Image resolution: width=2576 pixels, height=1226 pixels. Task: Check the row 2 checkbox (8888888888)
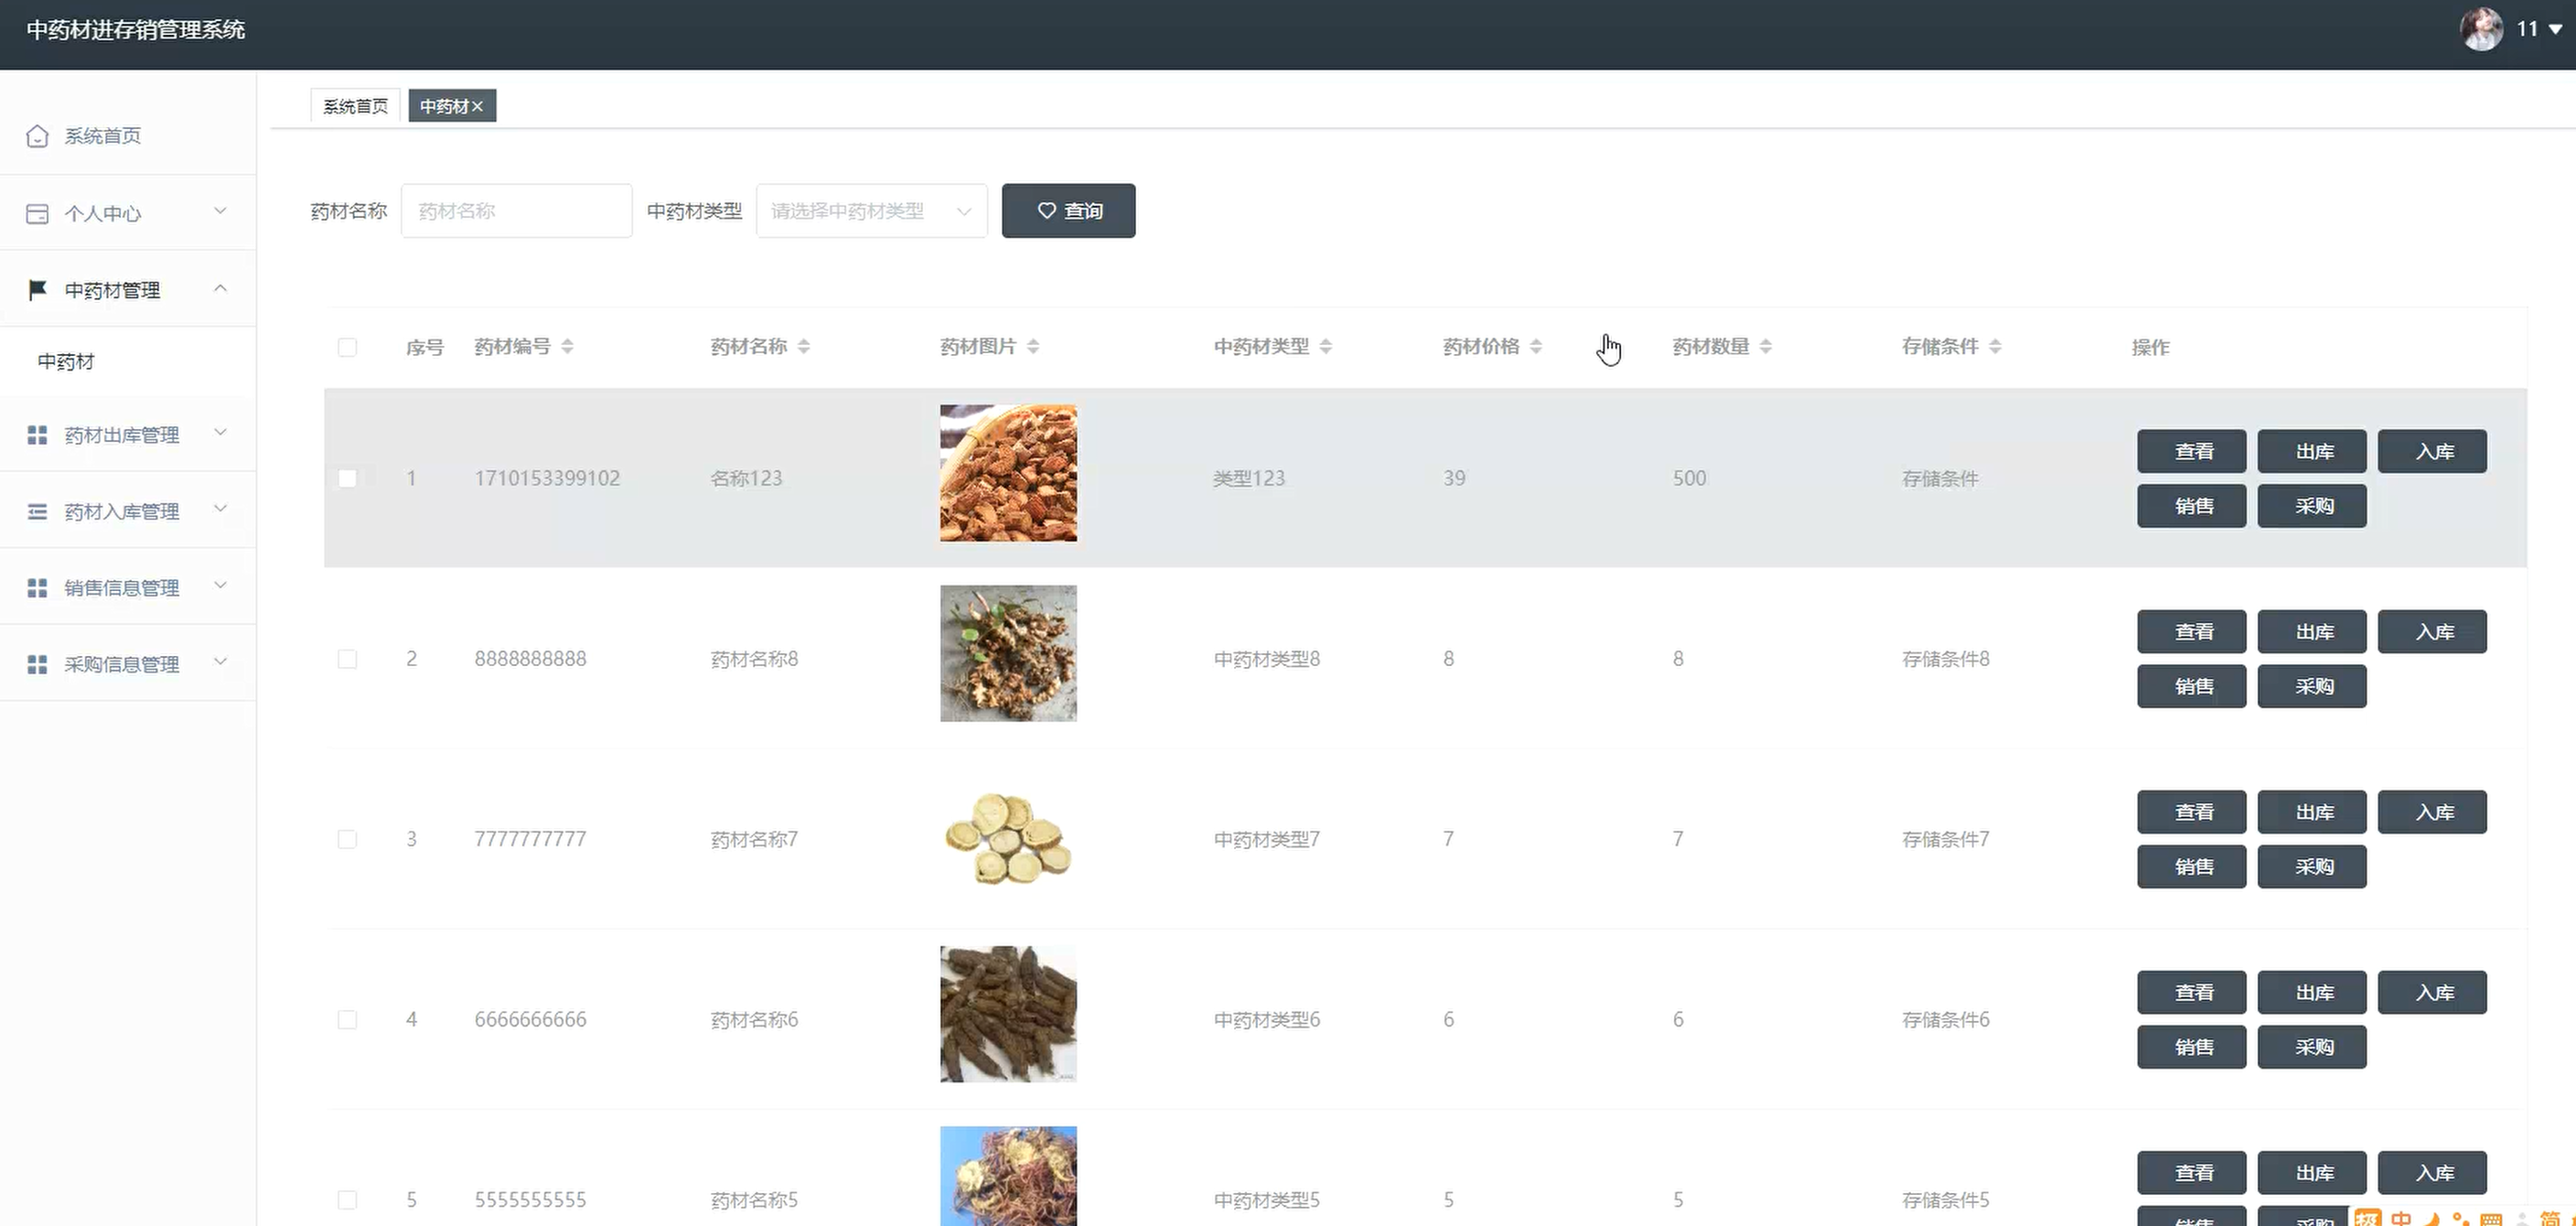pos(347,659)
